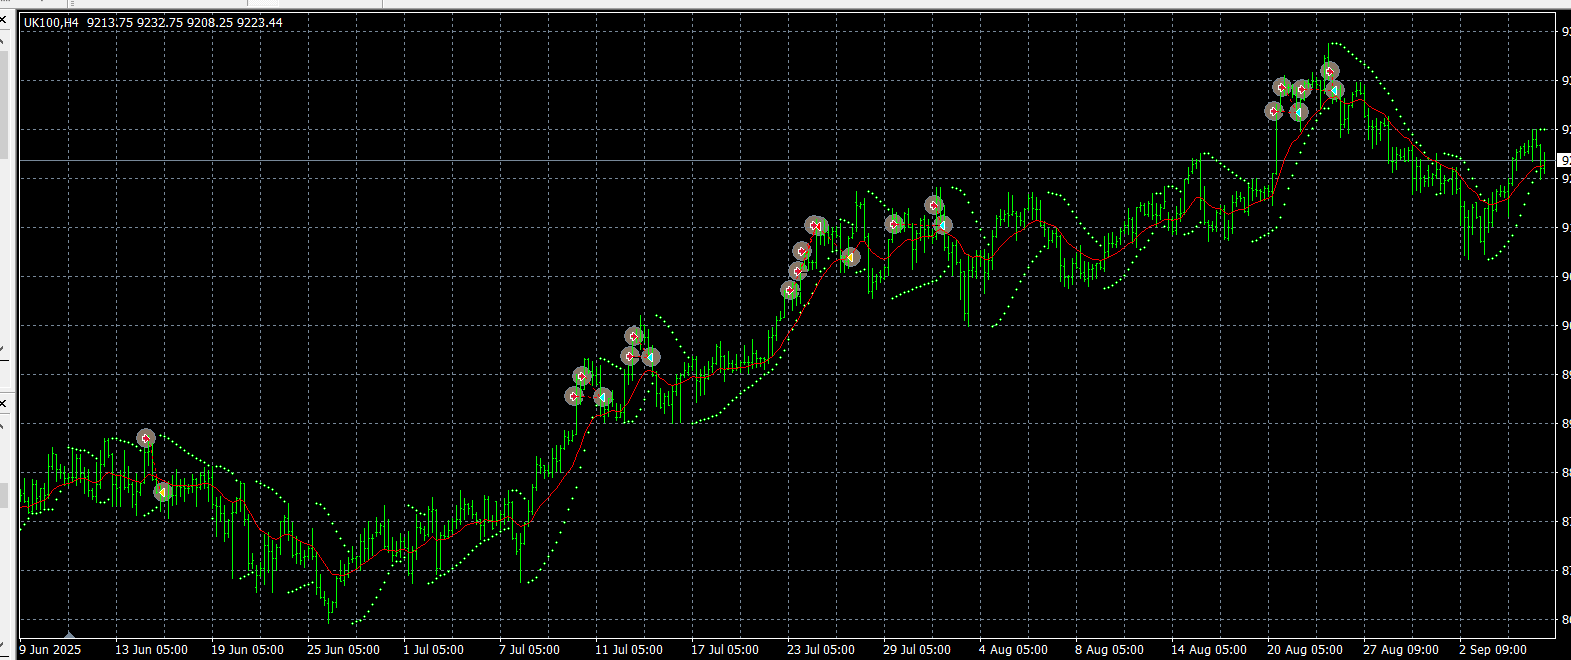Click the highest trade marker in the late-August cluster
This screenshot has width=1571, height=660.
click(x=1330, y=71)
